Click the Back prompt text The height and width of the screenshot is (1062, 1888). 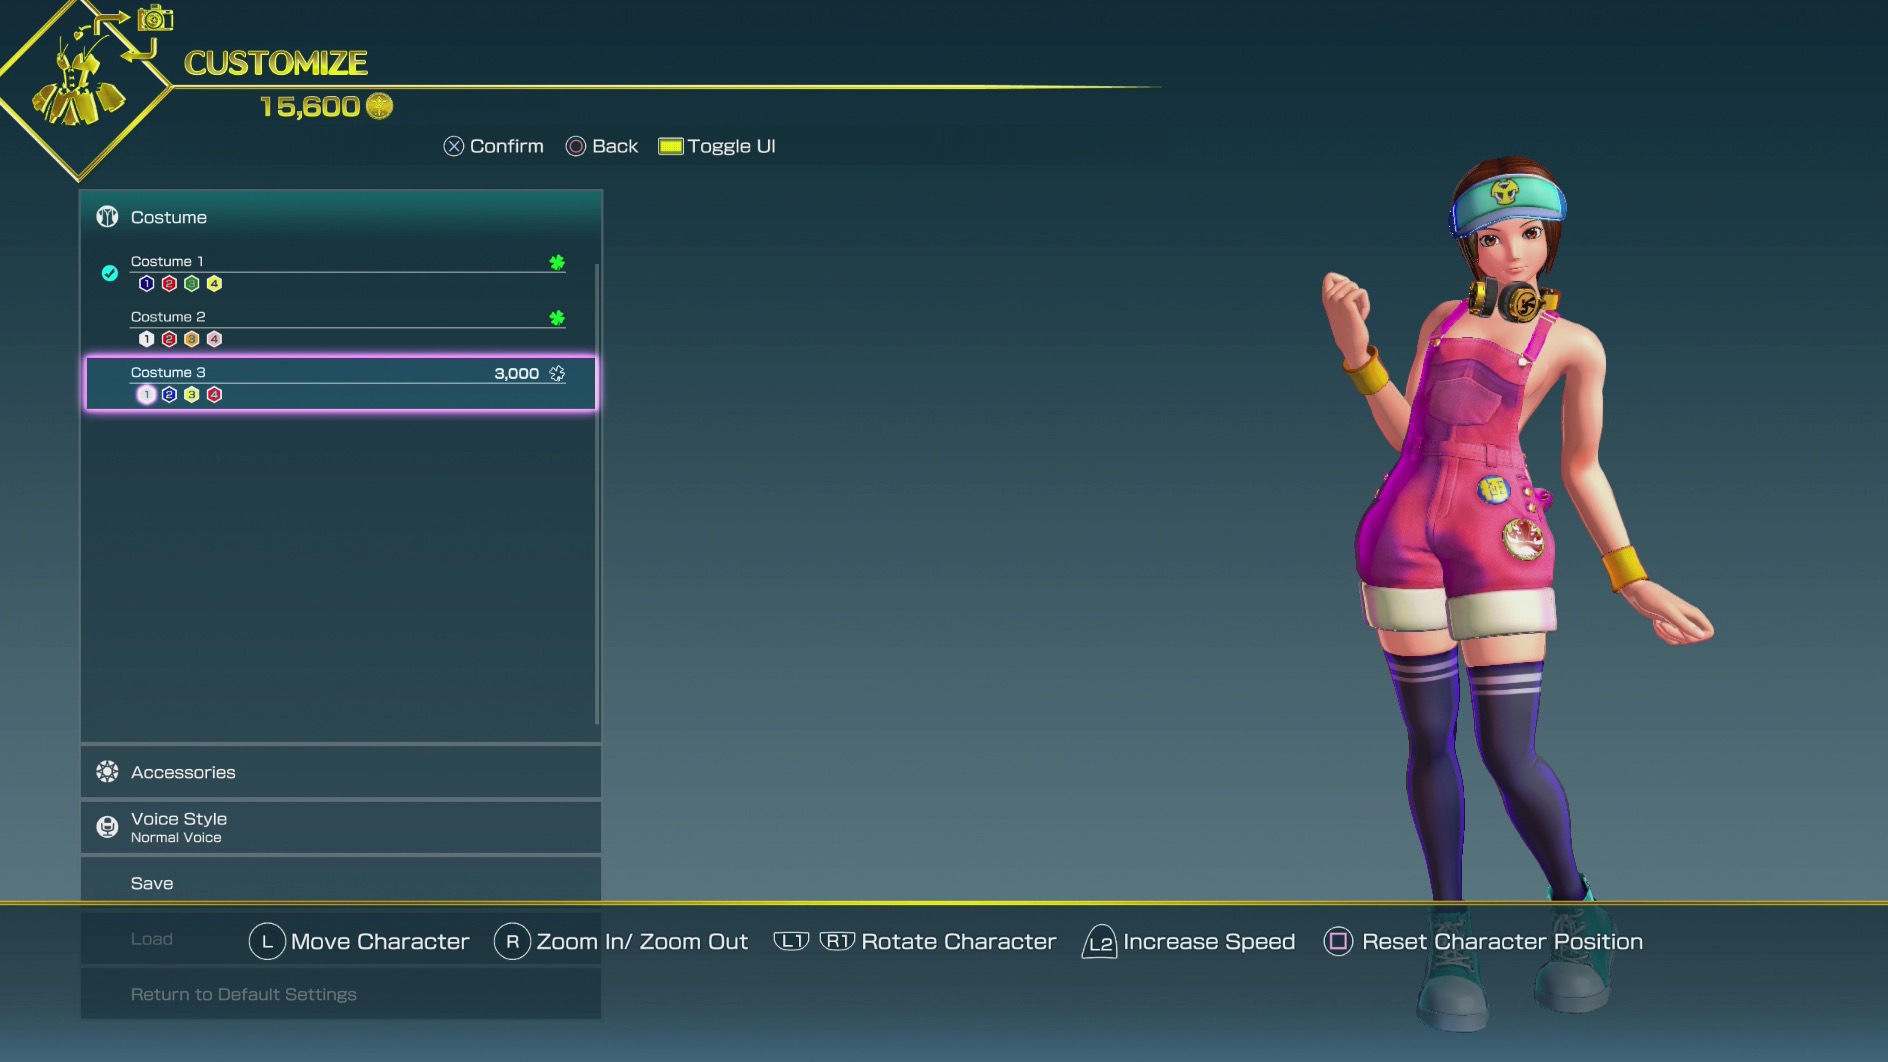click(615, 146)
